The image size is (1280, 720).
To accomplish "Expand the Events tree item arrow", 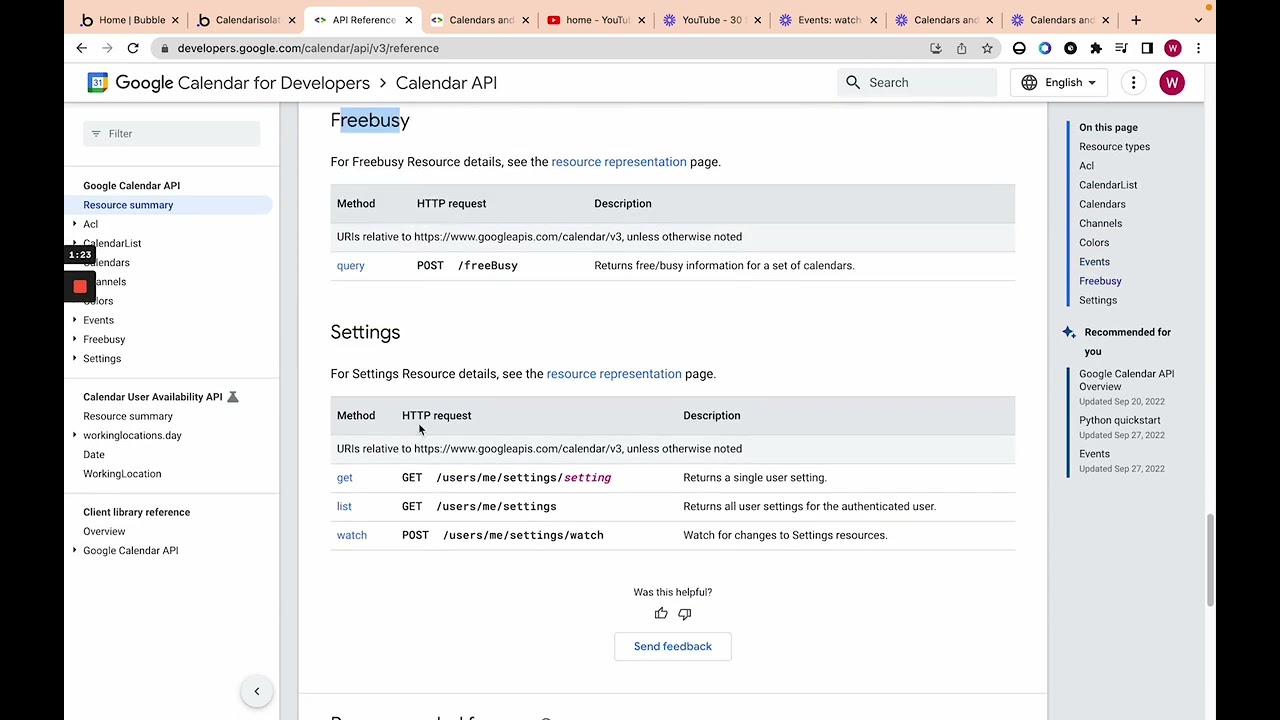I will (x=75, y=320).
